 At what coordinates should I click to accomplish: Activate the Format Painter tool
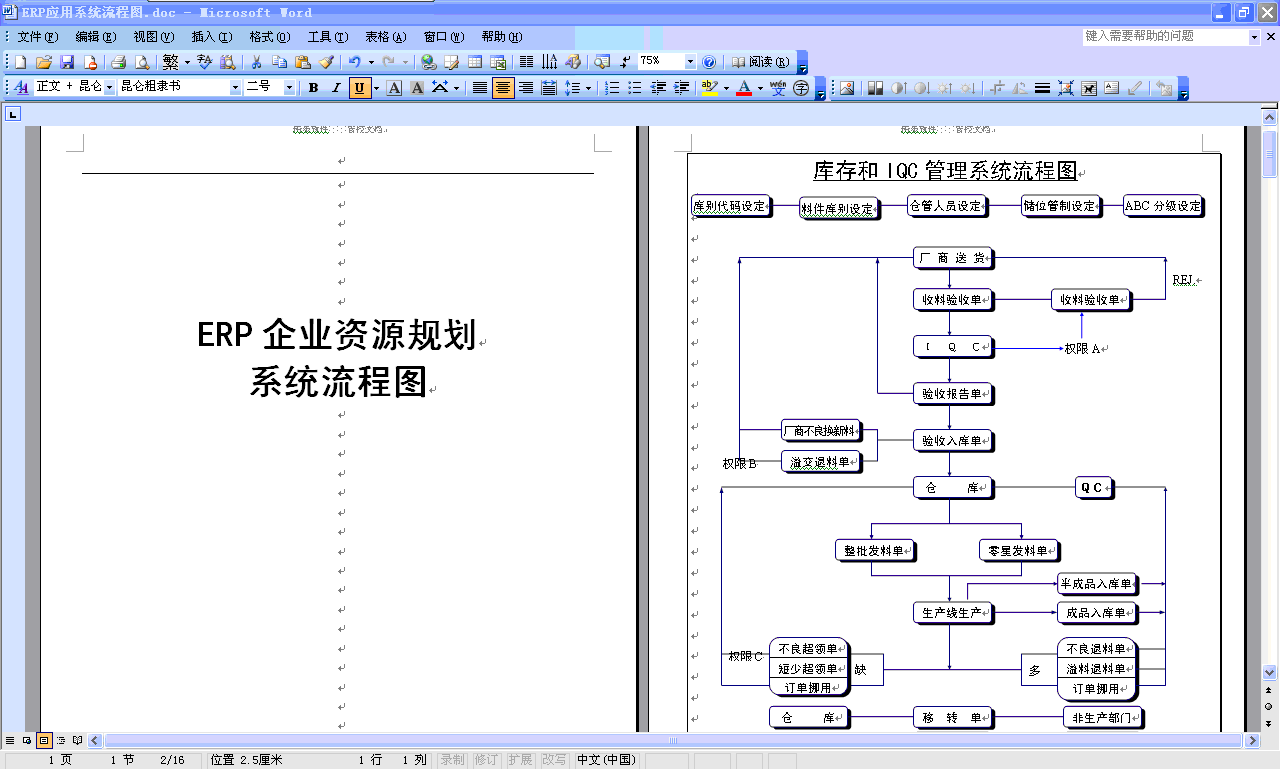pyautogui.click(x=327, y=60)
